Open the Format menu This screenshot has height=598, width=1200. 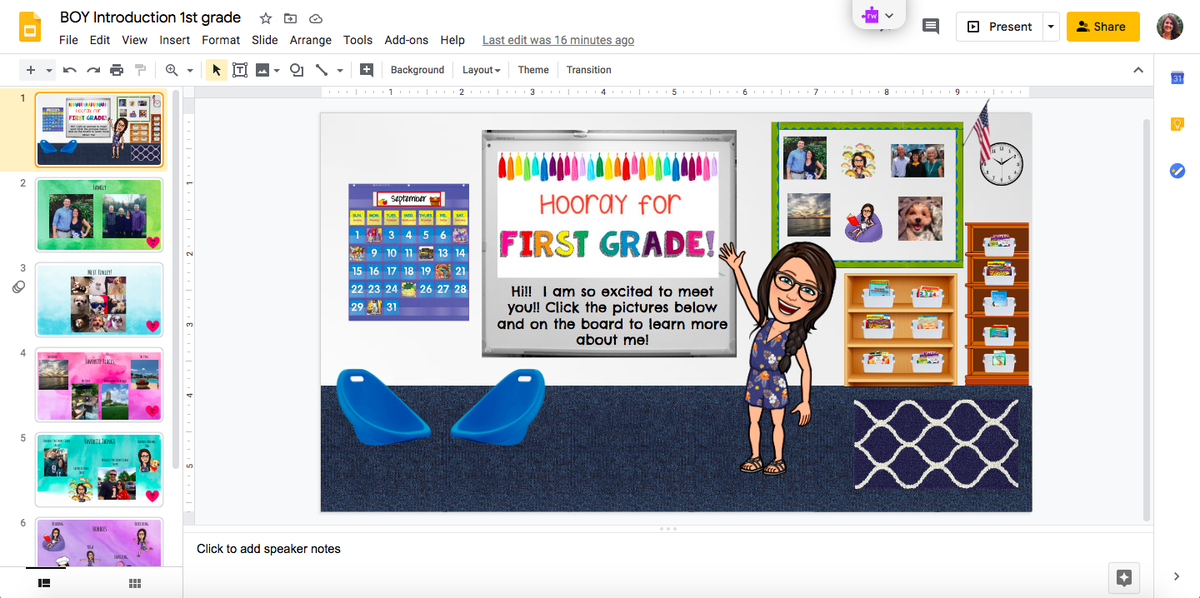tap(221, 40)
